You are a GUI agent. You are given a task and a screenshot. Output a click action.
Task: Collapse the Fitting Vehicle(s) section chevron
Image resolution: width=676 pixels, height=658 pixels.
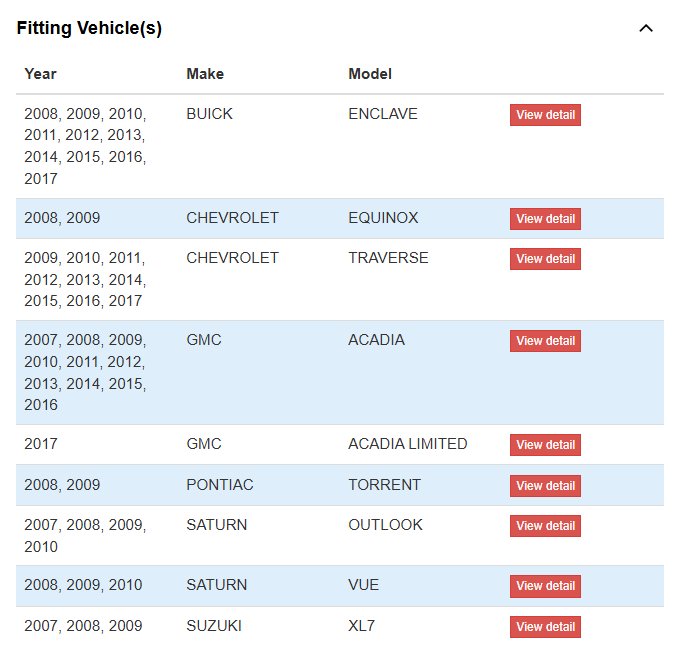click(x=646, y=28)
